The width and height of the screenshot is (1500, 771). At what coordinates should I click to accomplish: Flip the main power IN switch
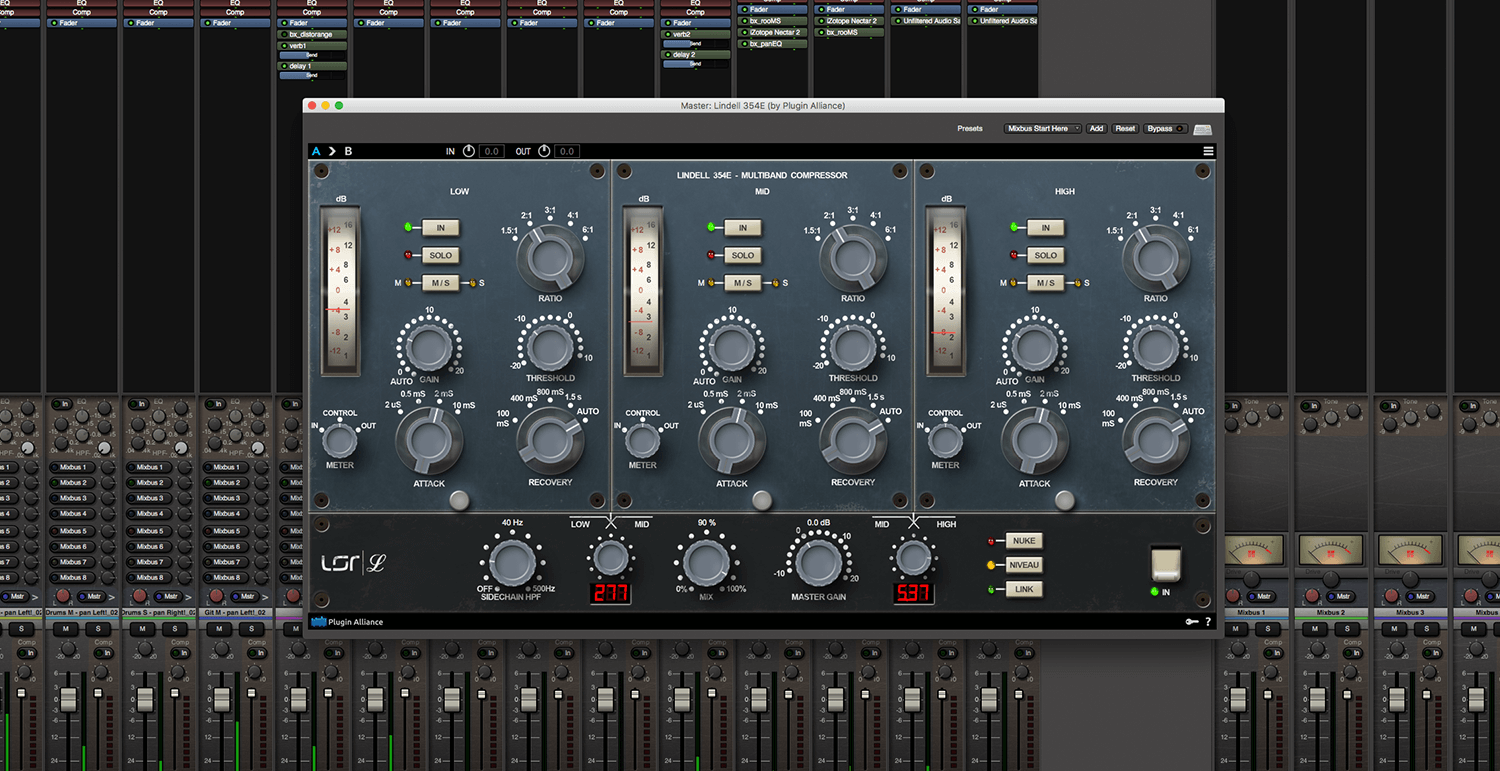[1166, 563]
